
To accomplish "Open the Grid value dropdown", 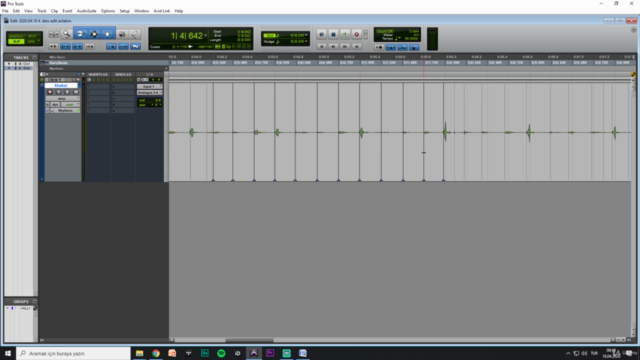I will point(306,35).
